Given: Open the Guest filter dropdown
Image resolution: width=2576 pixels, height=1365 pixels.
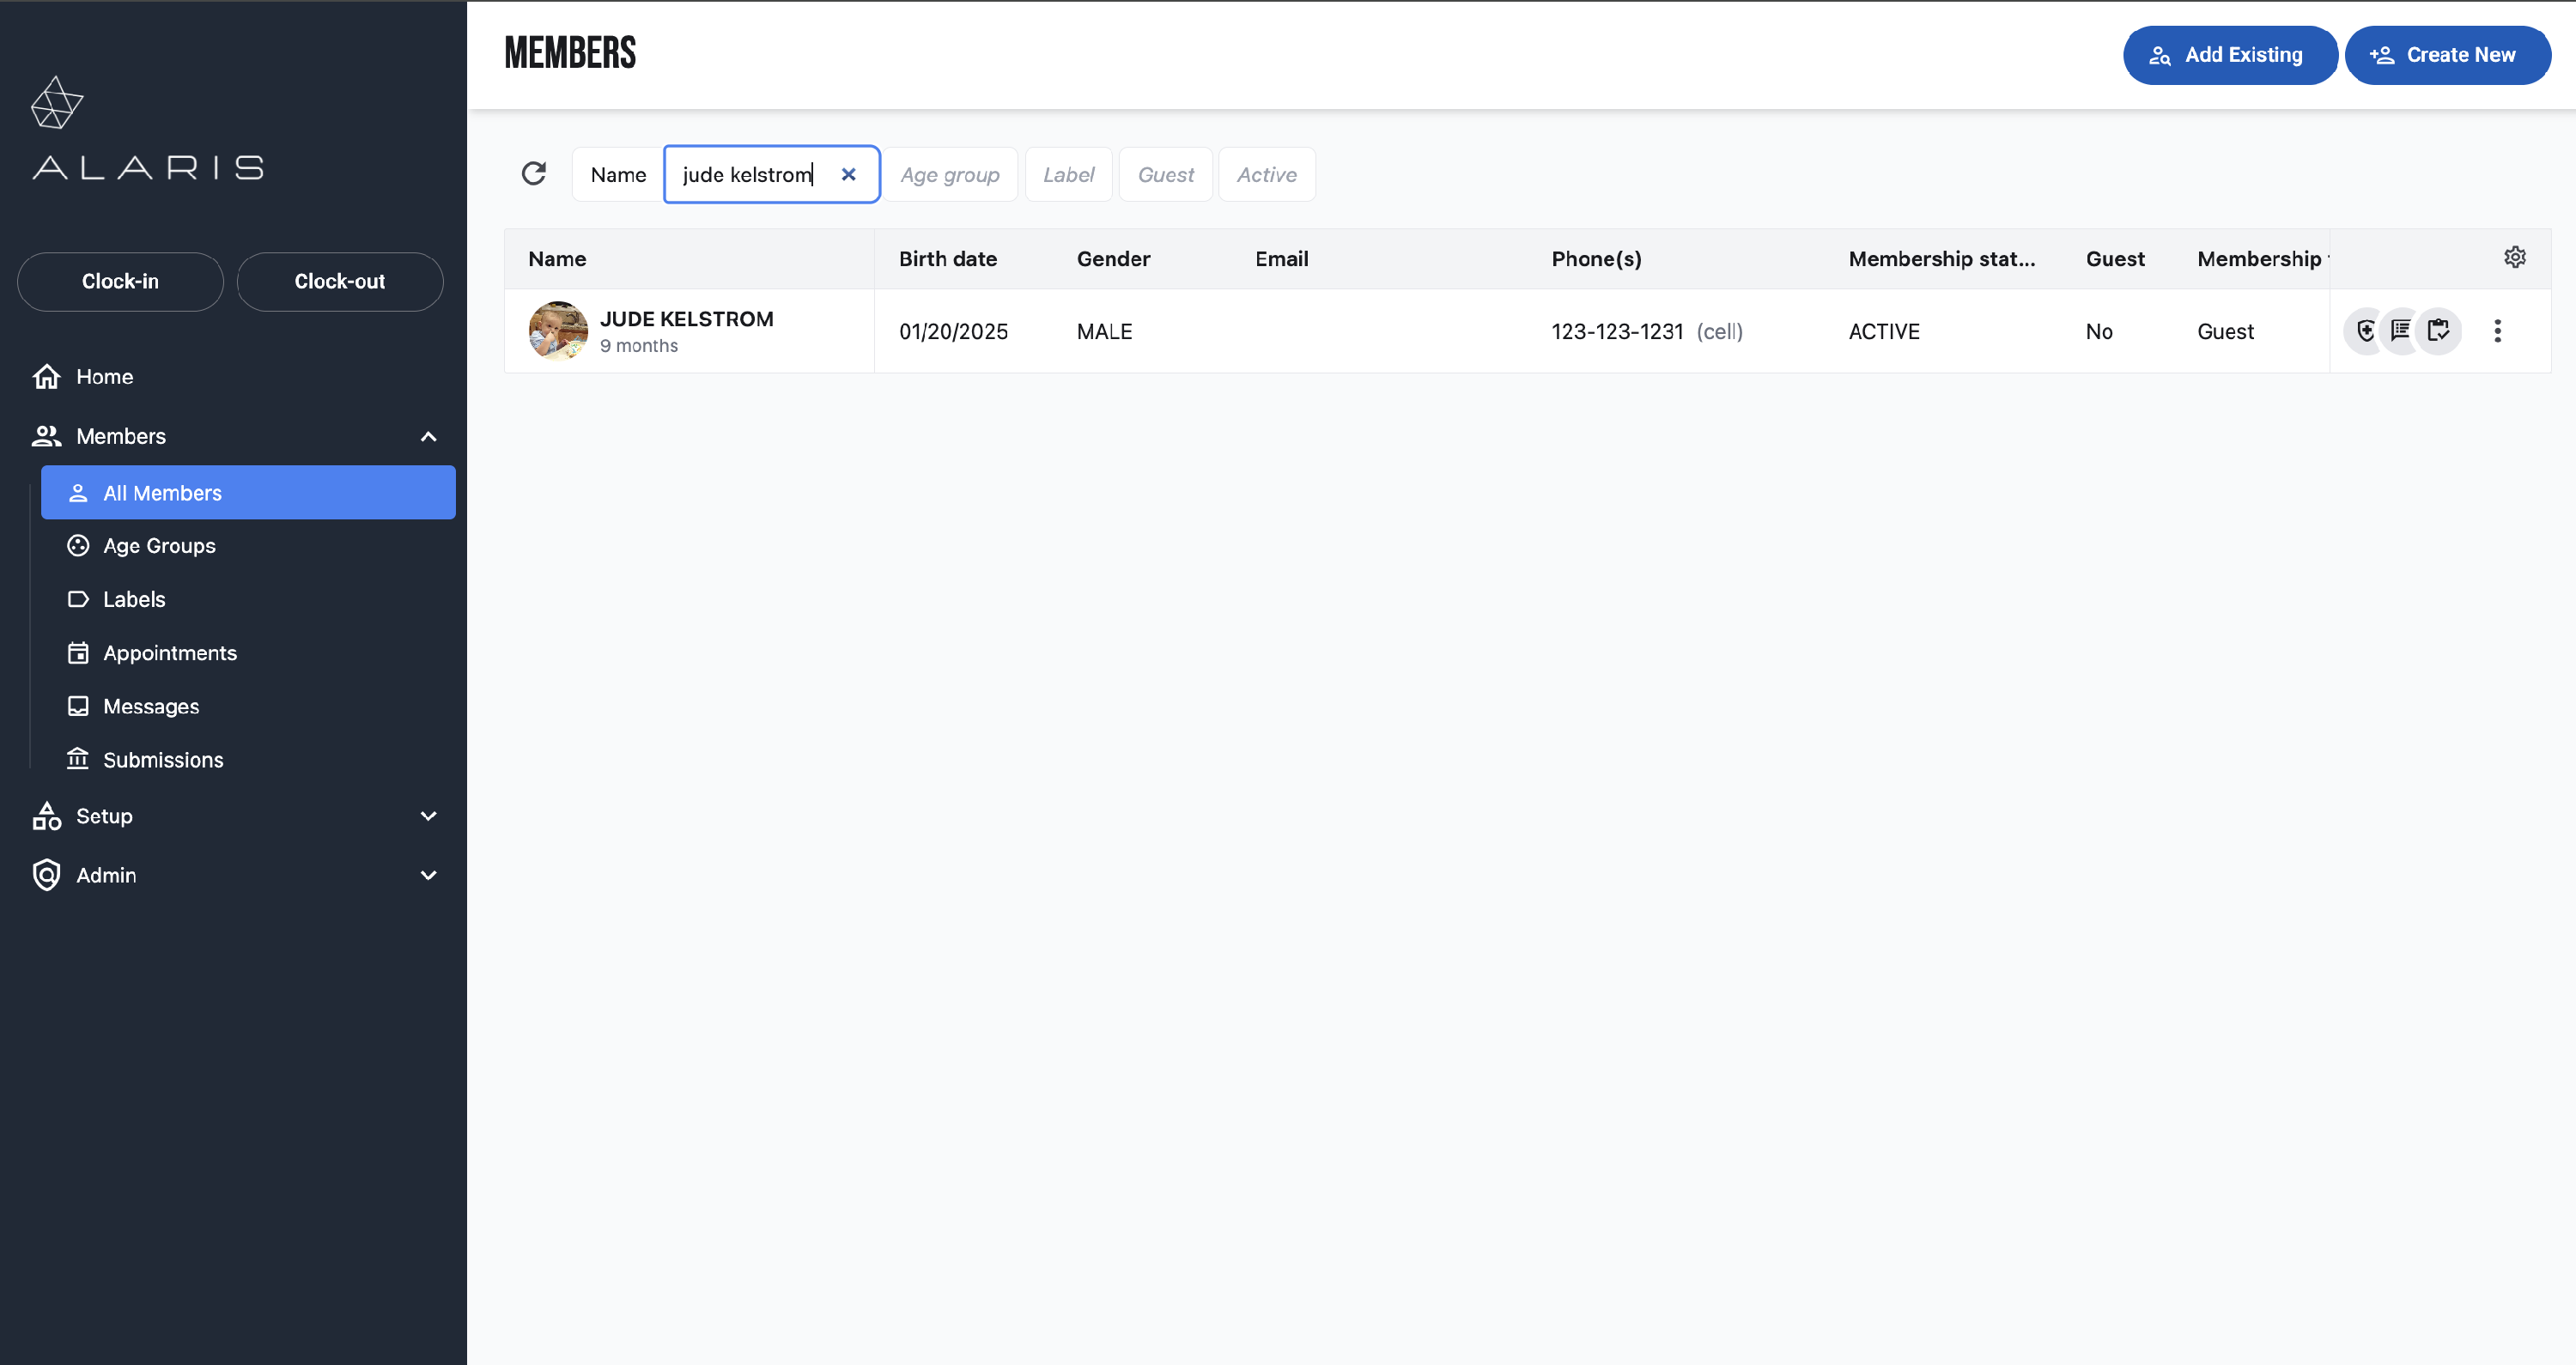Looking at the screenshot, I should coord(1165,174).
